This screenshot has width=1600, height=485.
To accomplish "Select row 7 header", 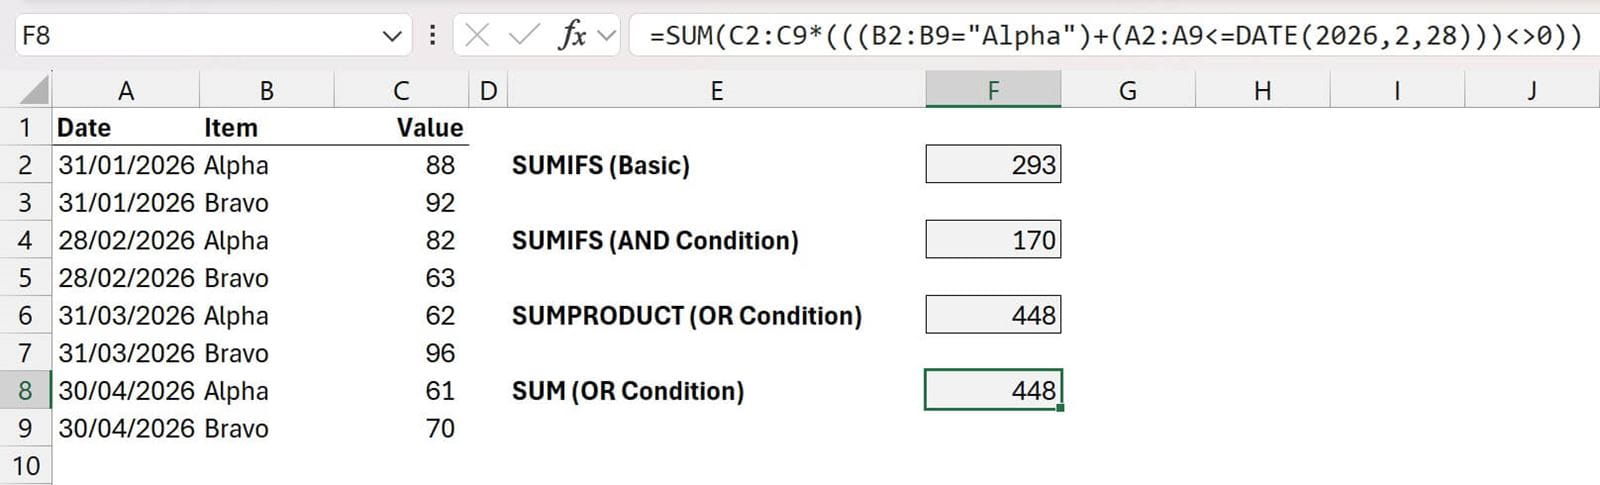I will tap(26, 353).
